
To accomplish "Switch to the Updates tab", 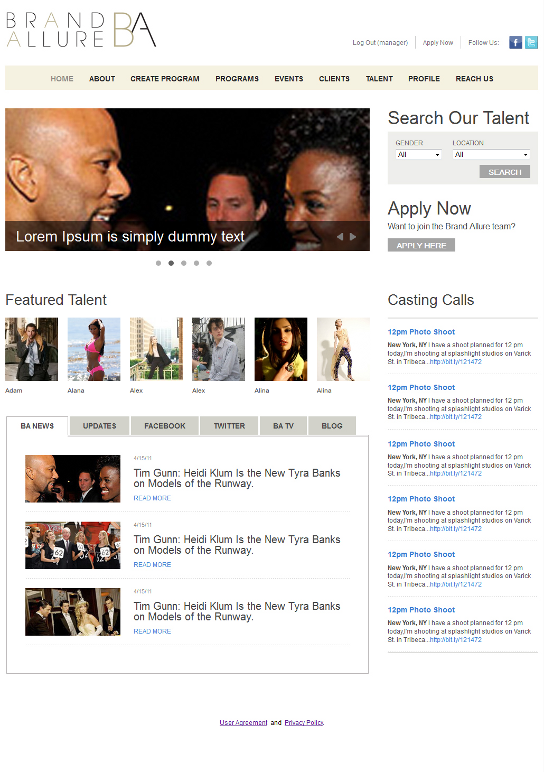I will [99, 426].
